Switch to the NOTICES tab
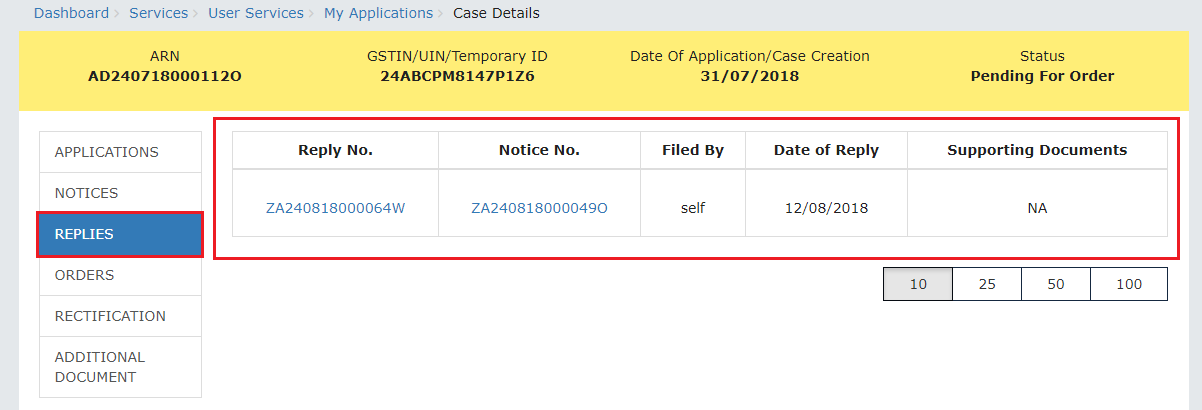This screenshot has height=410, width=1202. [120, 193]
